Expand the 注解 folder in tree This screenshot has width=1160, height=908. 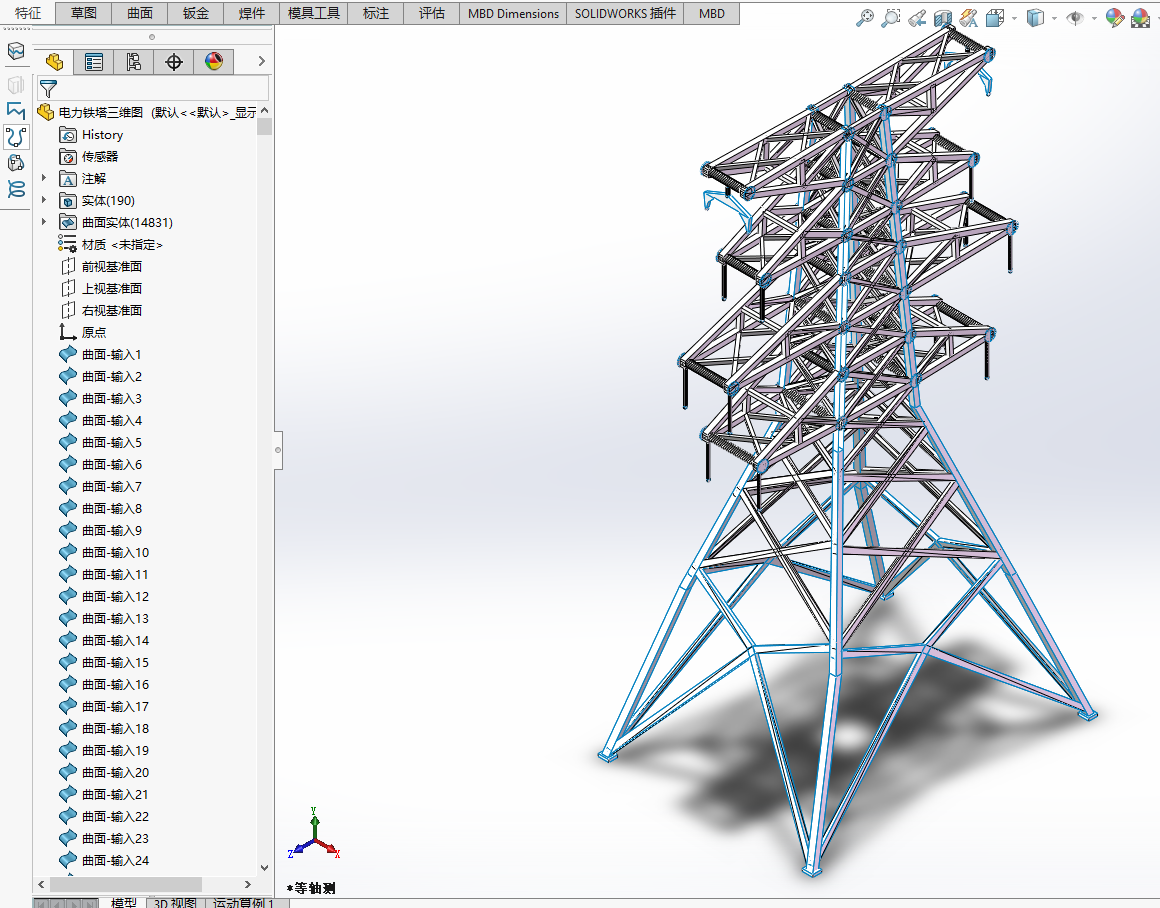point(44,178)
